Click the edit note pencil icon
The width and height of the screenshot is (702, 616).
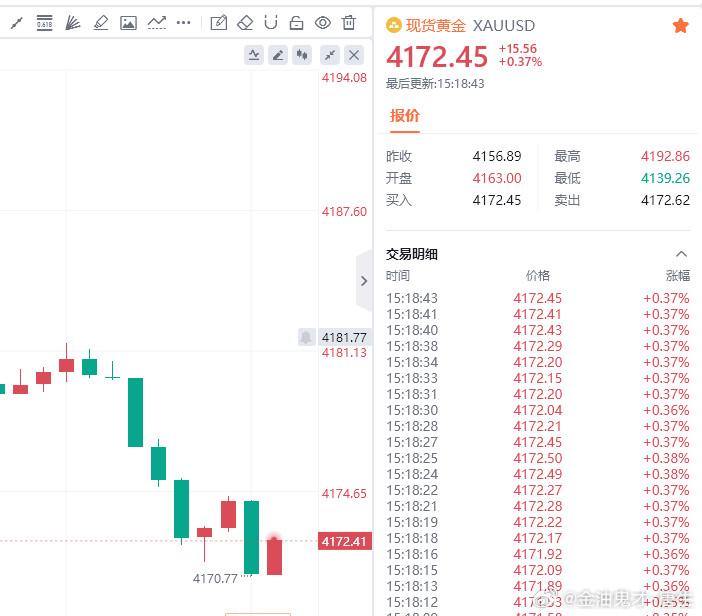pyautogui.click(x=218, y=22)
